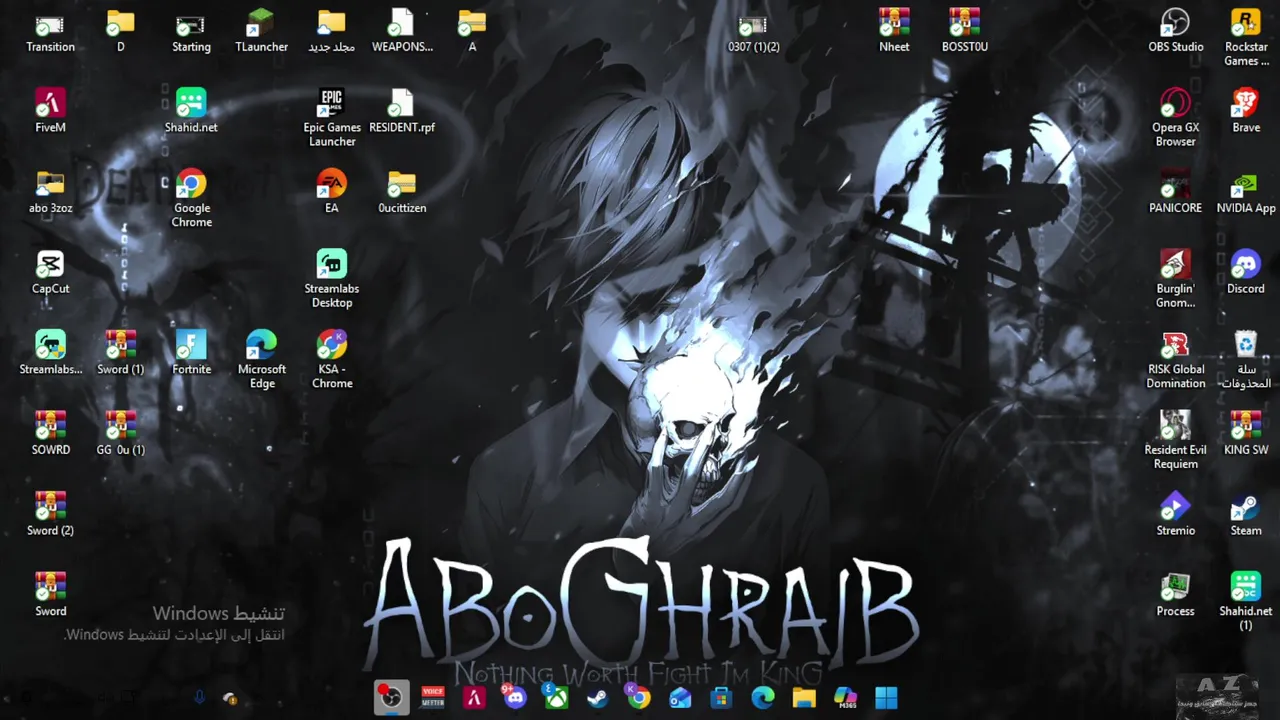
Task: Open the Discord desktop shortcut
Action: [x=1246, y=273]
